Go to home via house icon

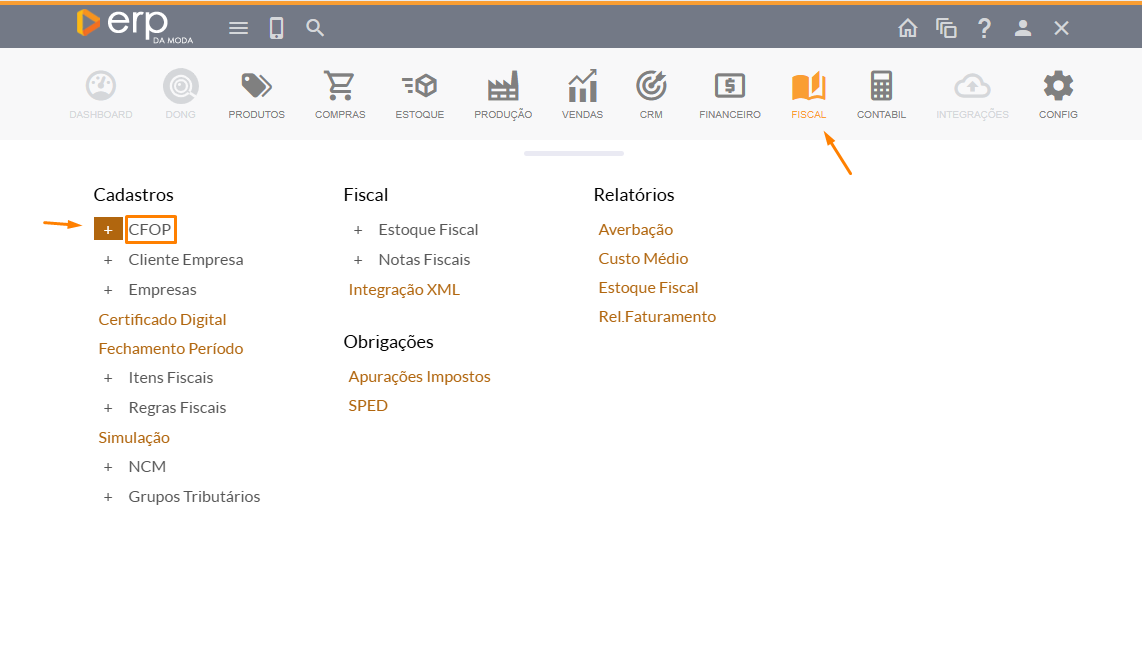pyautogui.click(x=907, y=28)
